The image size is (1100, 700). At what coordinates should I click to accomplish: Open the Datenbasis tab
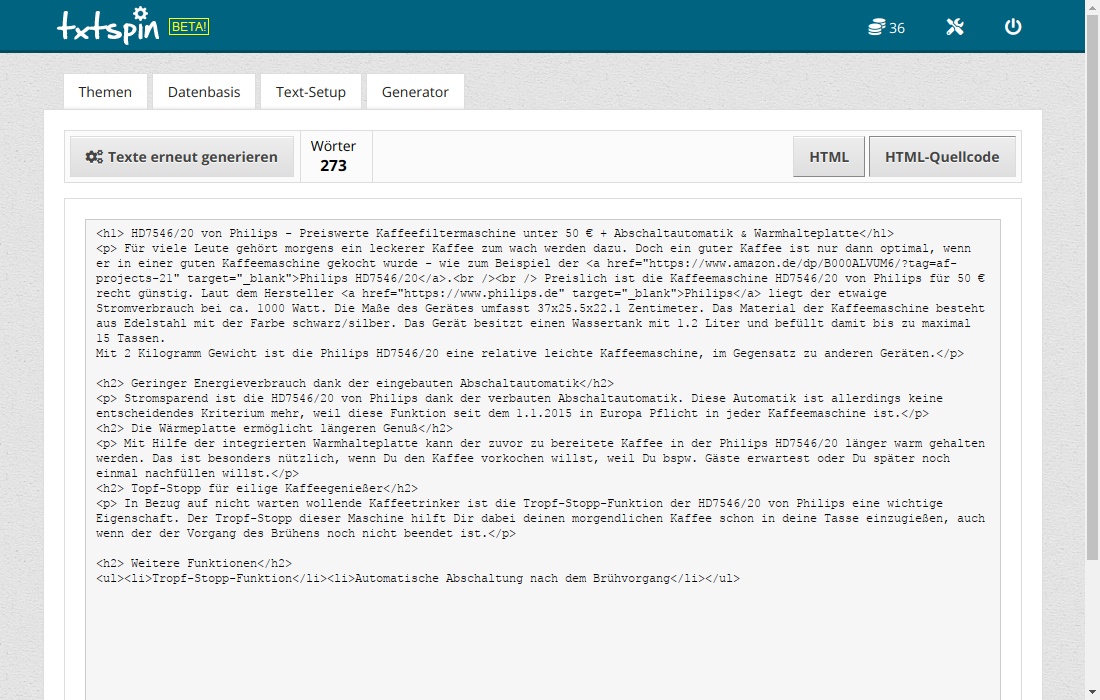coord(204,92)
